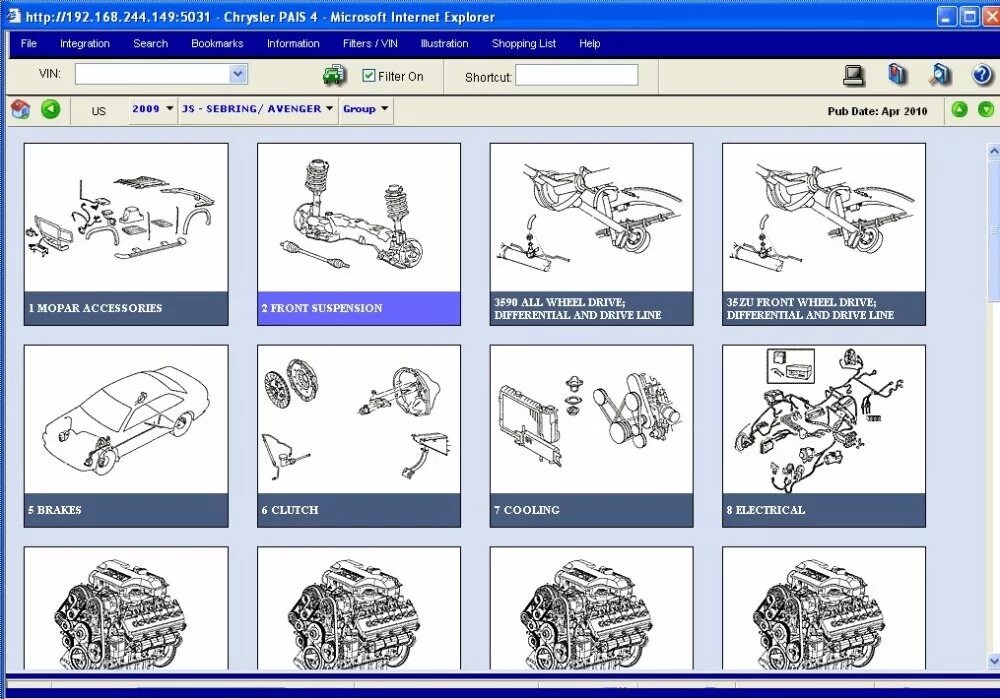Open 3590 ALL WHEEL DRIVE differential label
The image size is (1000, 699).
click(591, 309)
